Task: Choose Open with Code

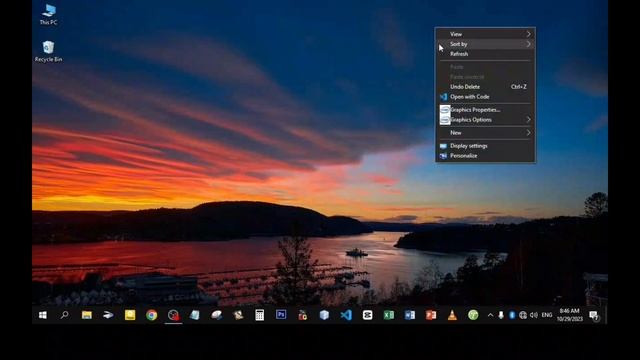Action: tap(485, 97)
